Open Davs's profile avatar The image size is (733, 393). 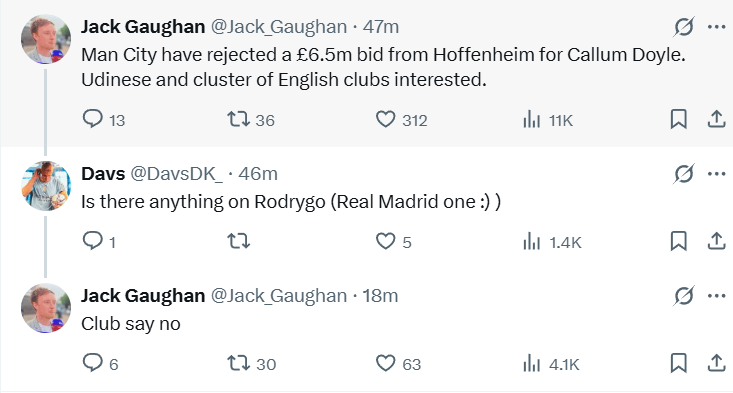click(46, 186)
